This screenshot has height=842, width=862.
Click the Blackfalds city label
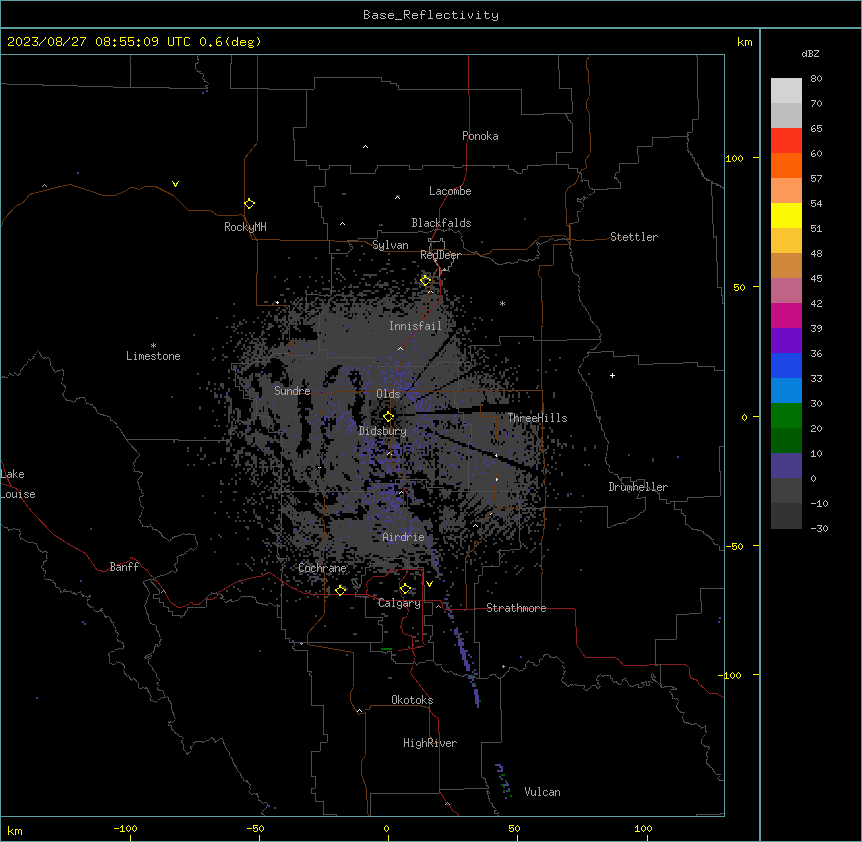click(x=441, y=223)
